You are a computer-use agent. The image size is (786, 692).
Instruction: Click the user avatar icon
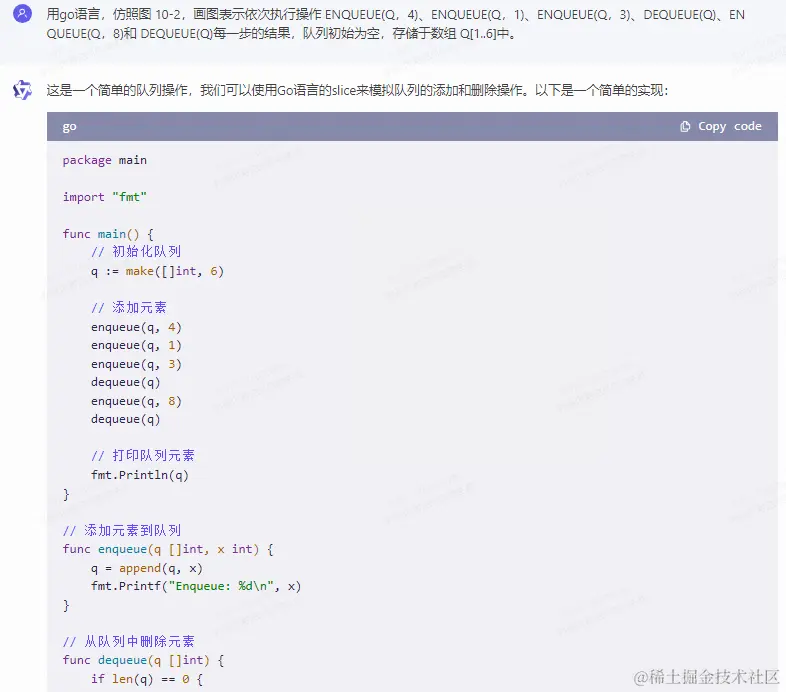click(22, 14)
